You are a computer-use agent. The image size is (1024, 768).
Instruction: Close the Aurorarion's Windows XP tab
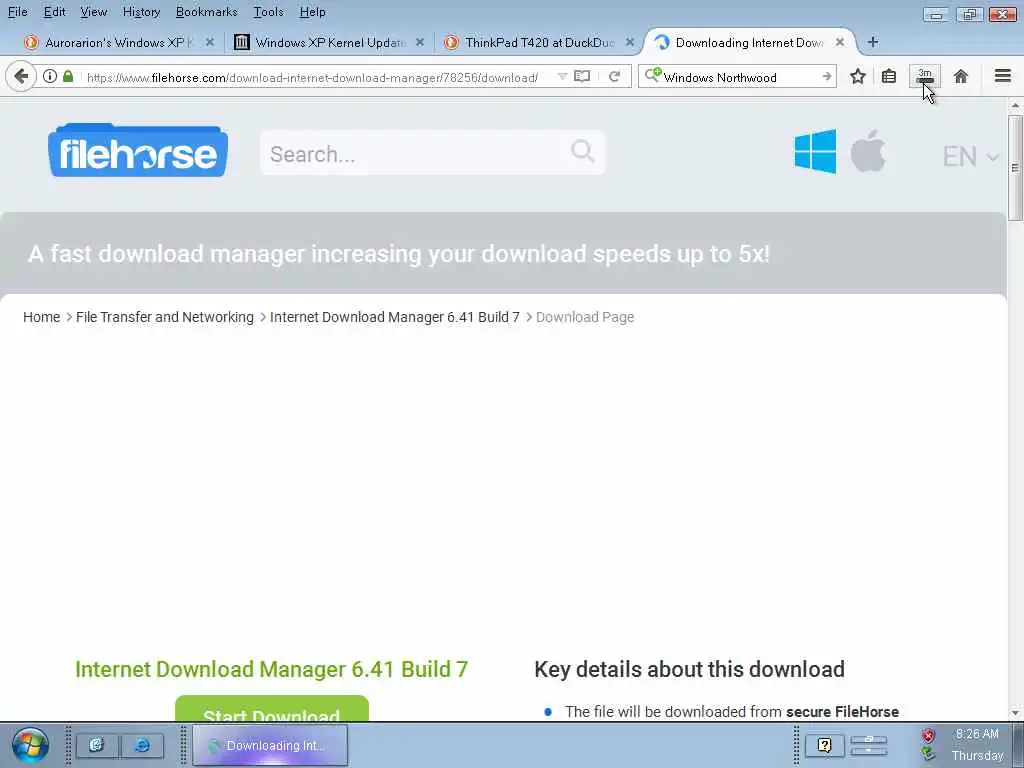click(210, 42)
